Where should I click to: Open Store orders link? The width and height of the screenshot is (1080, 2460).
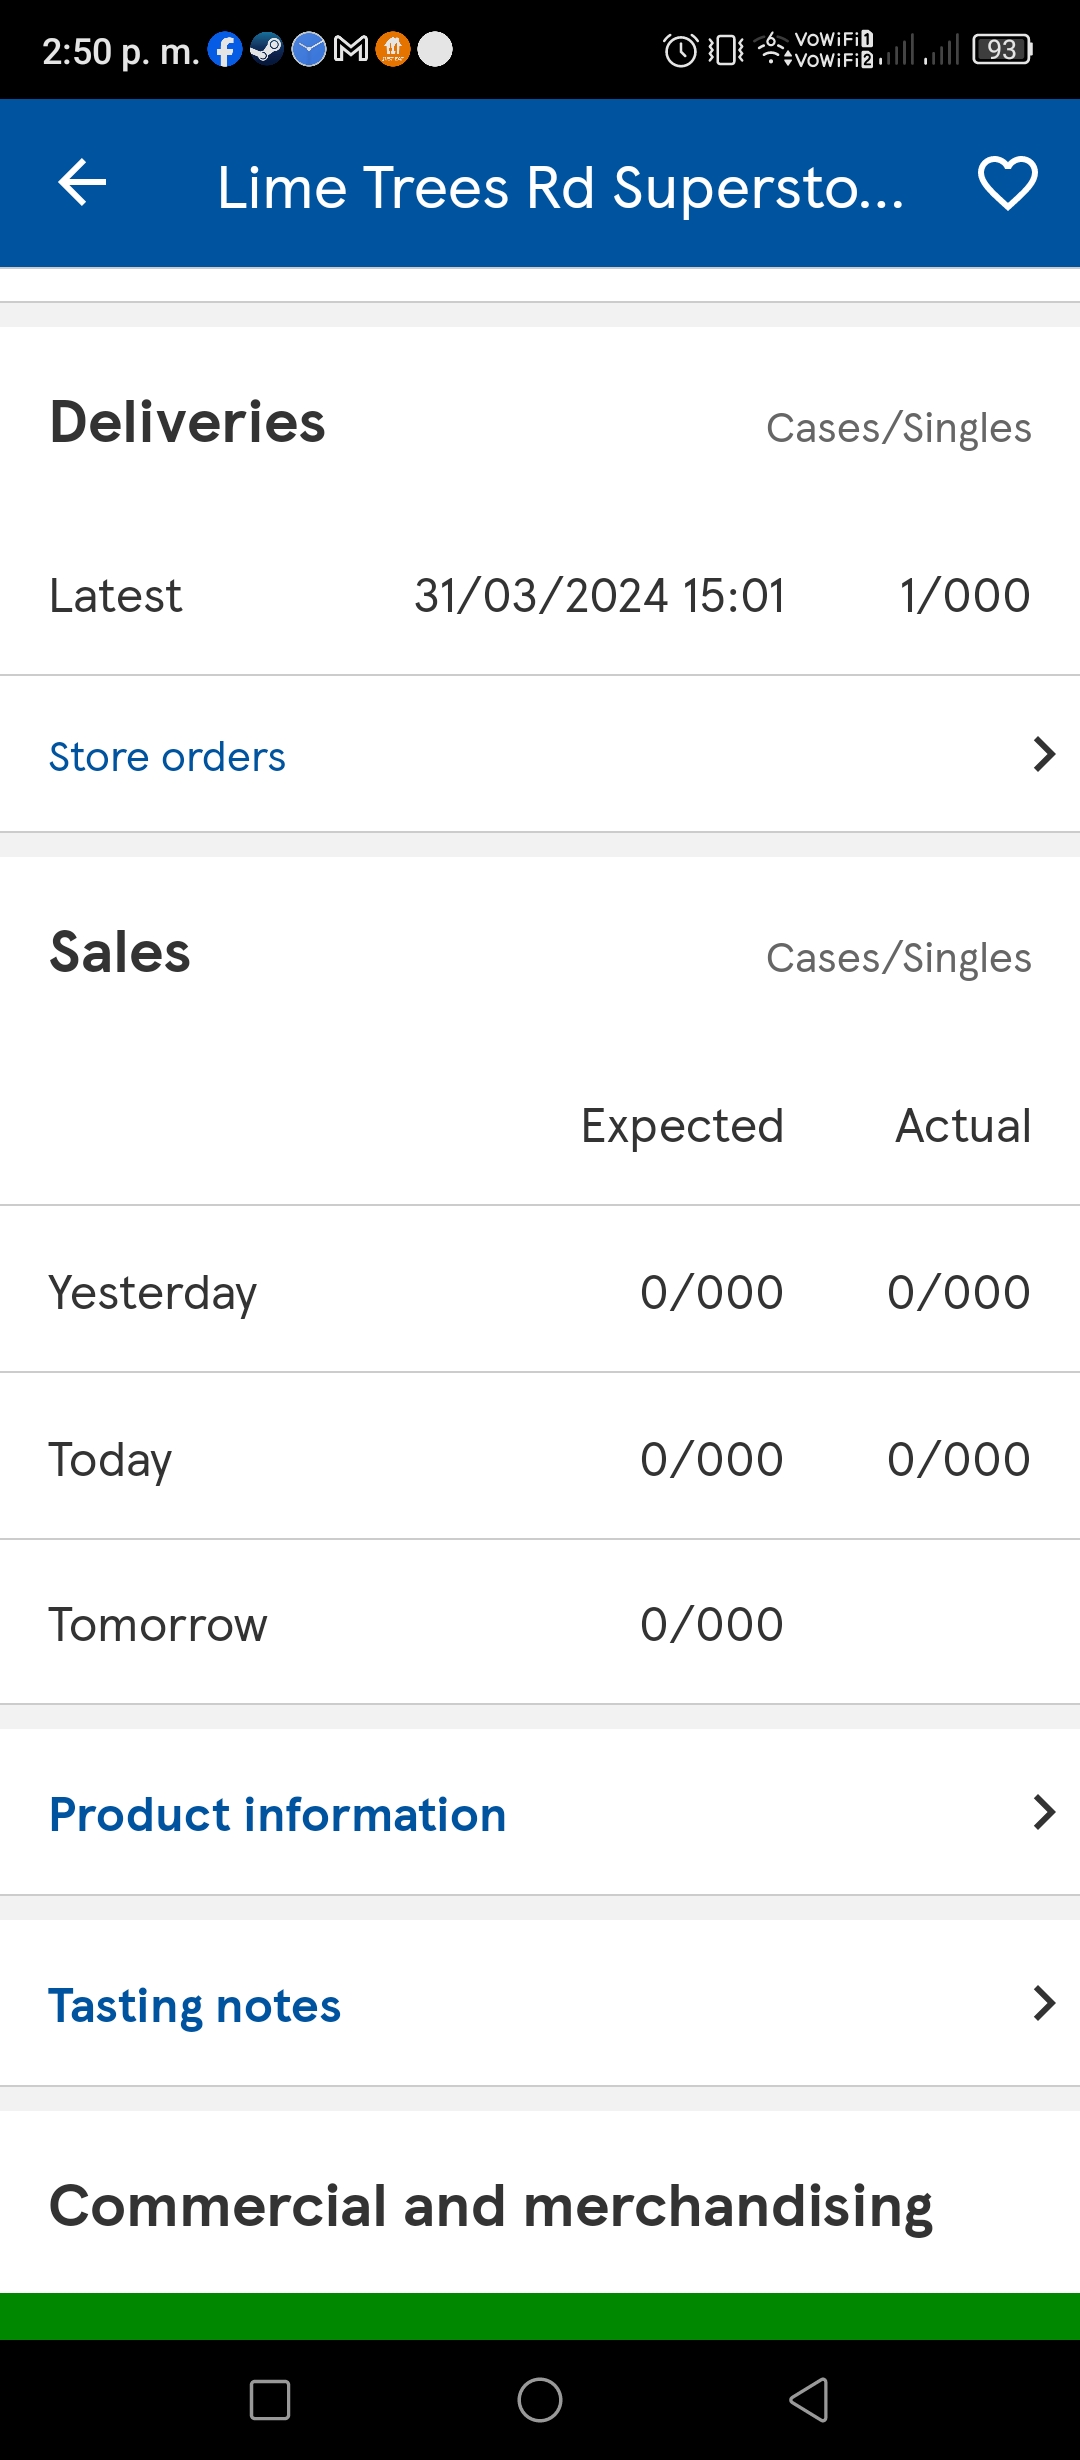(x=167, y=757)
